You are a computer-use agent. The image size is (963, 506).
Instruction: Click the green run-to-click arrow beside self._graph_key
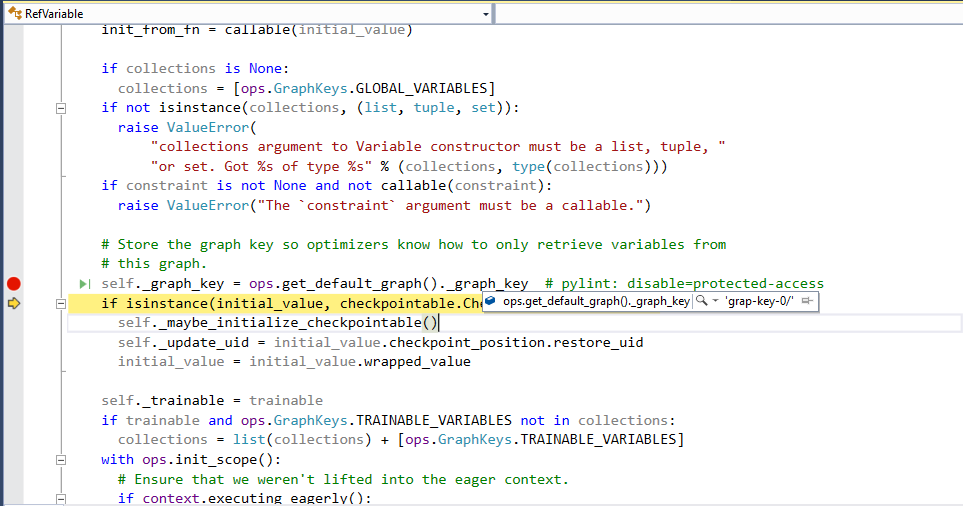pos(85,284)
